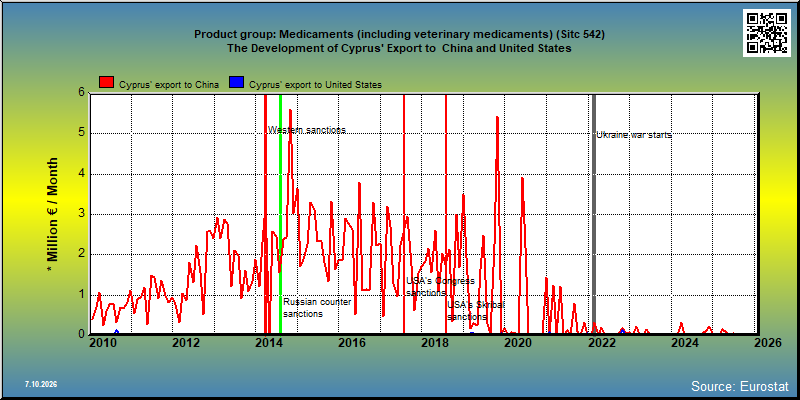
Task: Click the '2014' x-axis label
Action: (269, 343)
